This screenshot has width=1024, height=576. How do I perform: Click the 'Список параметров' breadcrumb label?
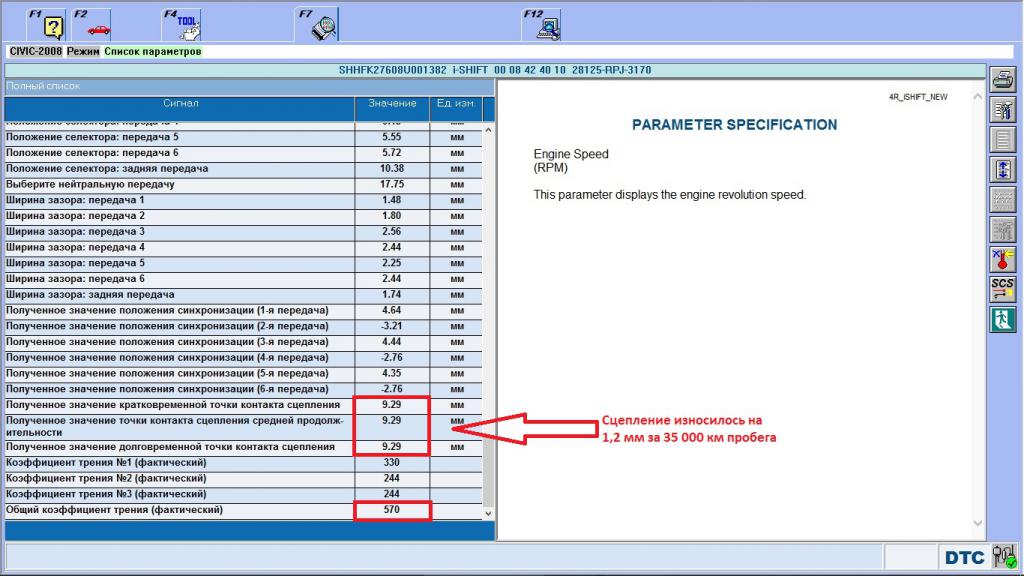pyautogui.click(x=152, y=51)
